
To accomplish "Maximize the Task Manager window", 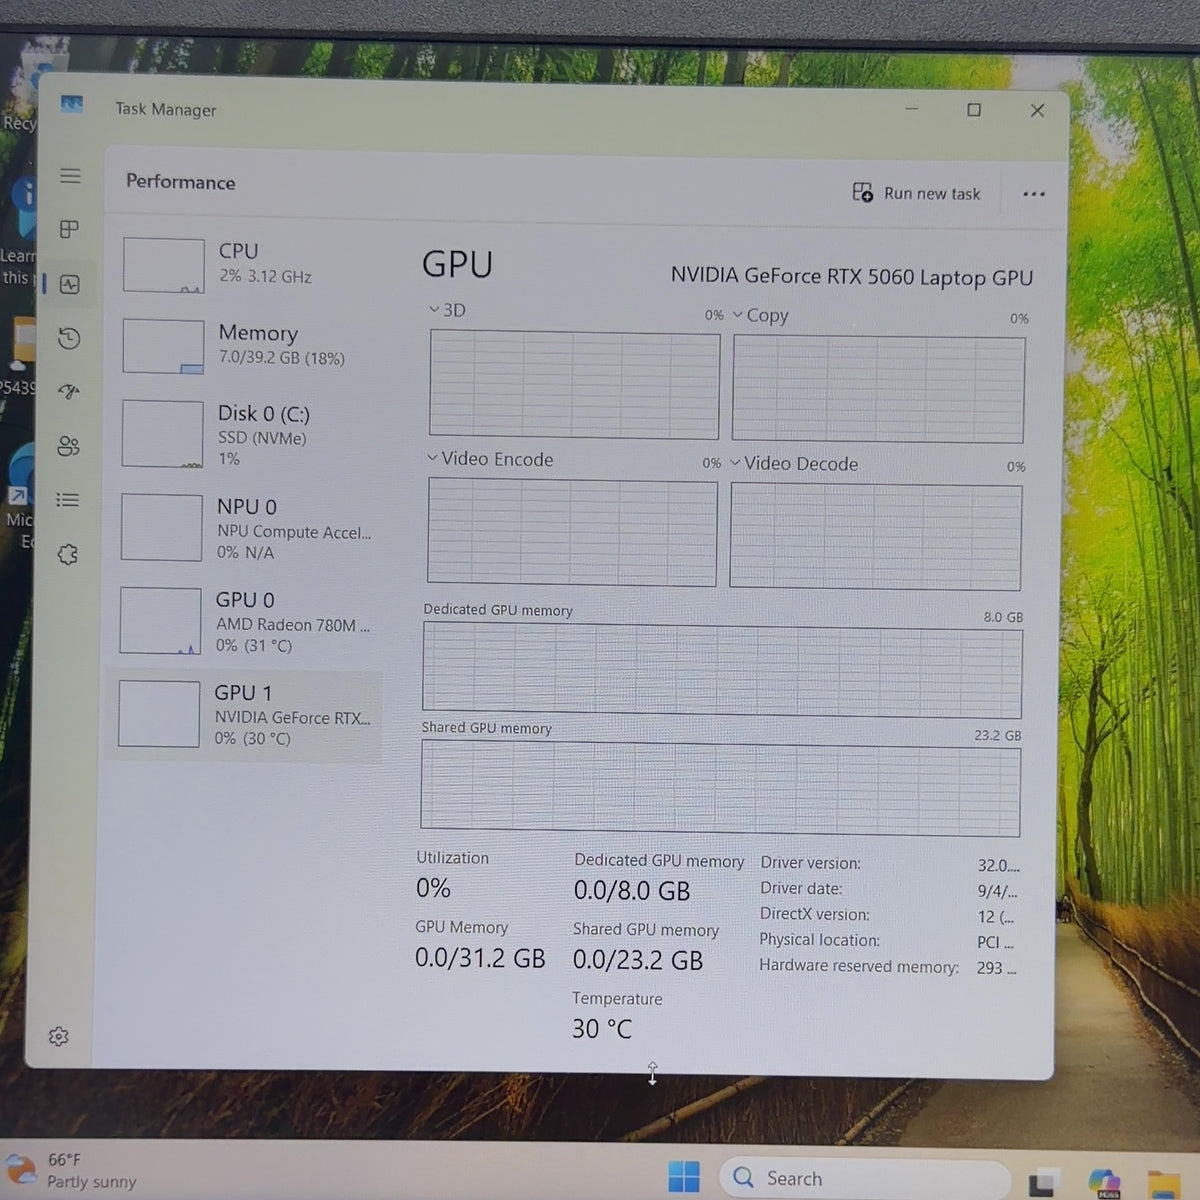I will pyautogui.click(x=974, y=110).
